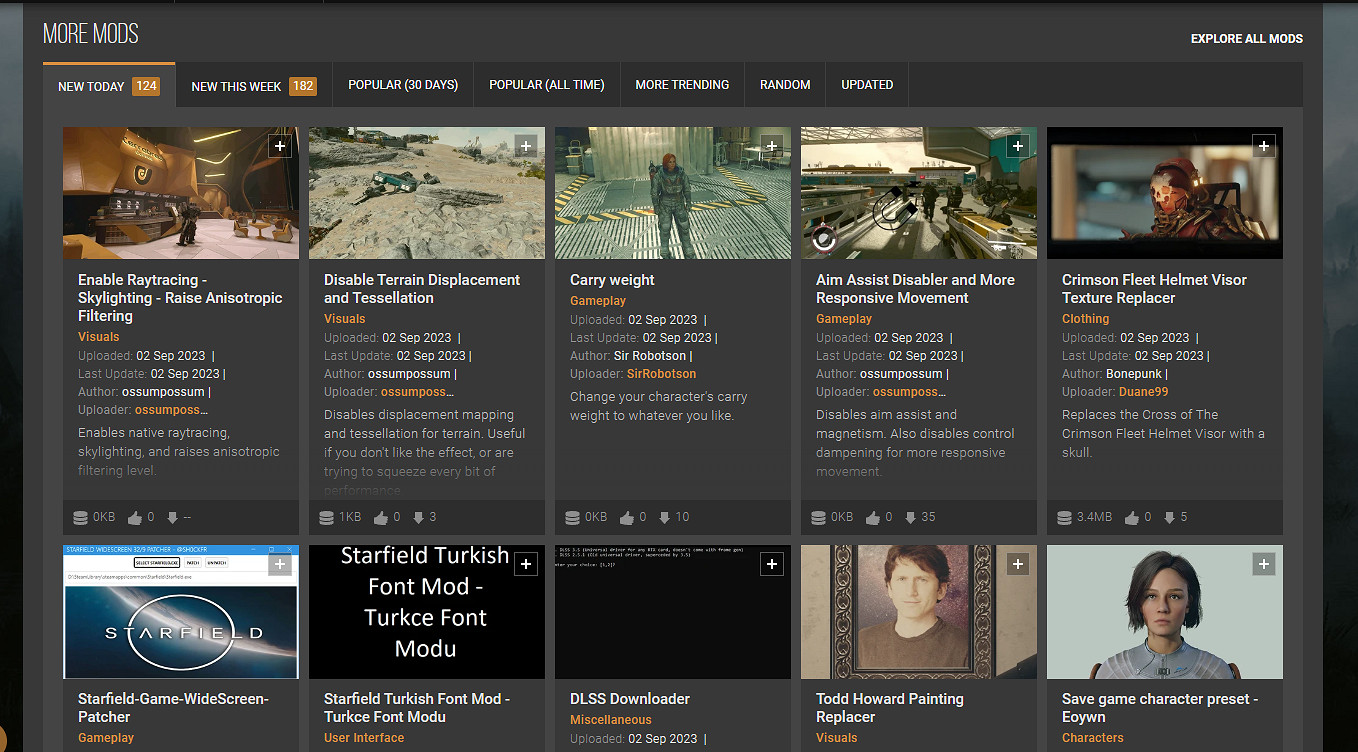This screenshot has height=752, width=1358.
Task: Click plus icon on Starfield Turkish Font thumbnail
Action: click(526, 564)
